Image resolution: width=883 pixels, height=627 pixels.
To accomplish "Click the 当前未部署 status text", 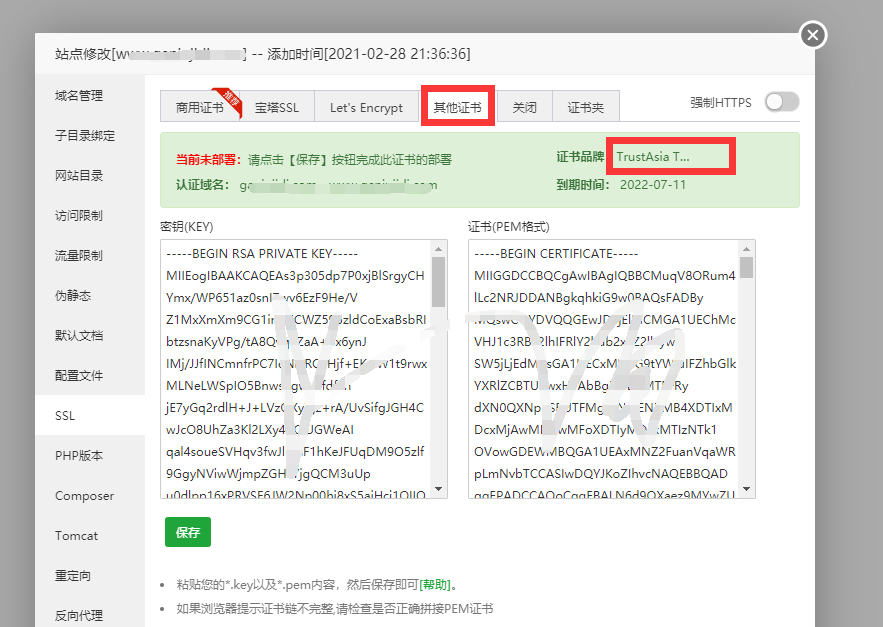I will click(x=209, y=159).
